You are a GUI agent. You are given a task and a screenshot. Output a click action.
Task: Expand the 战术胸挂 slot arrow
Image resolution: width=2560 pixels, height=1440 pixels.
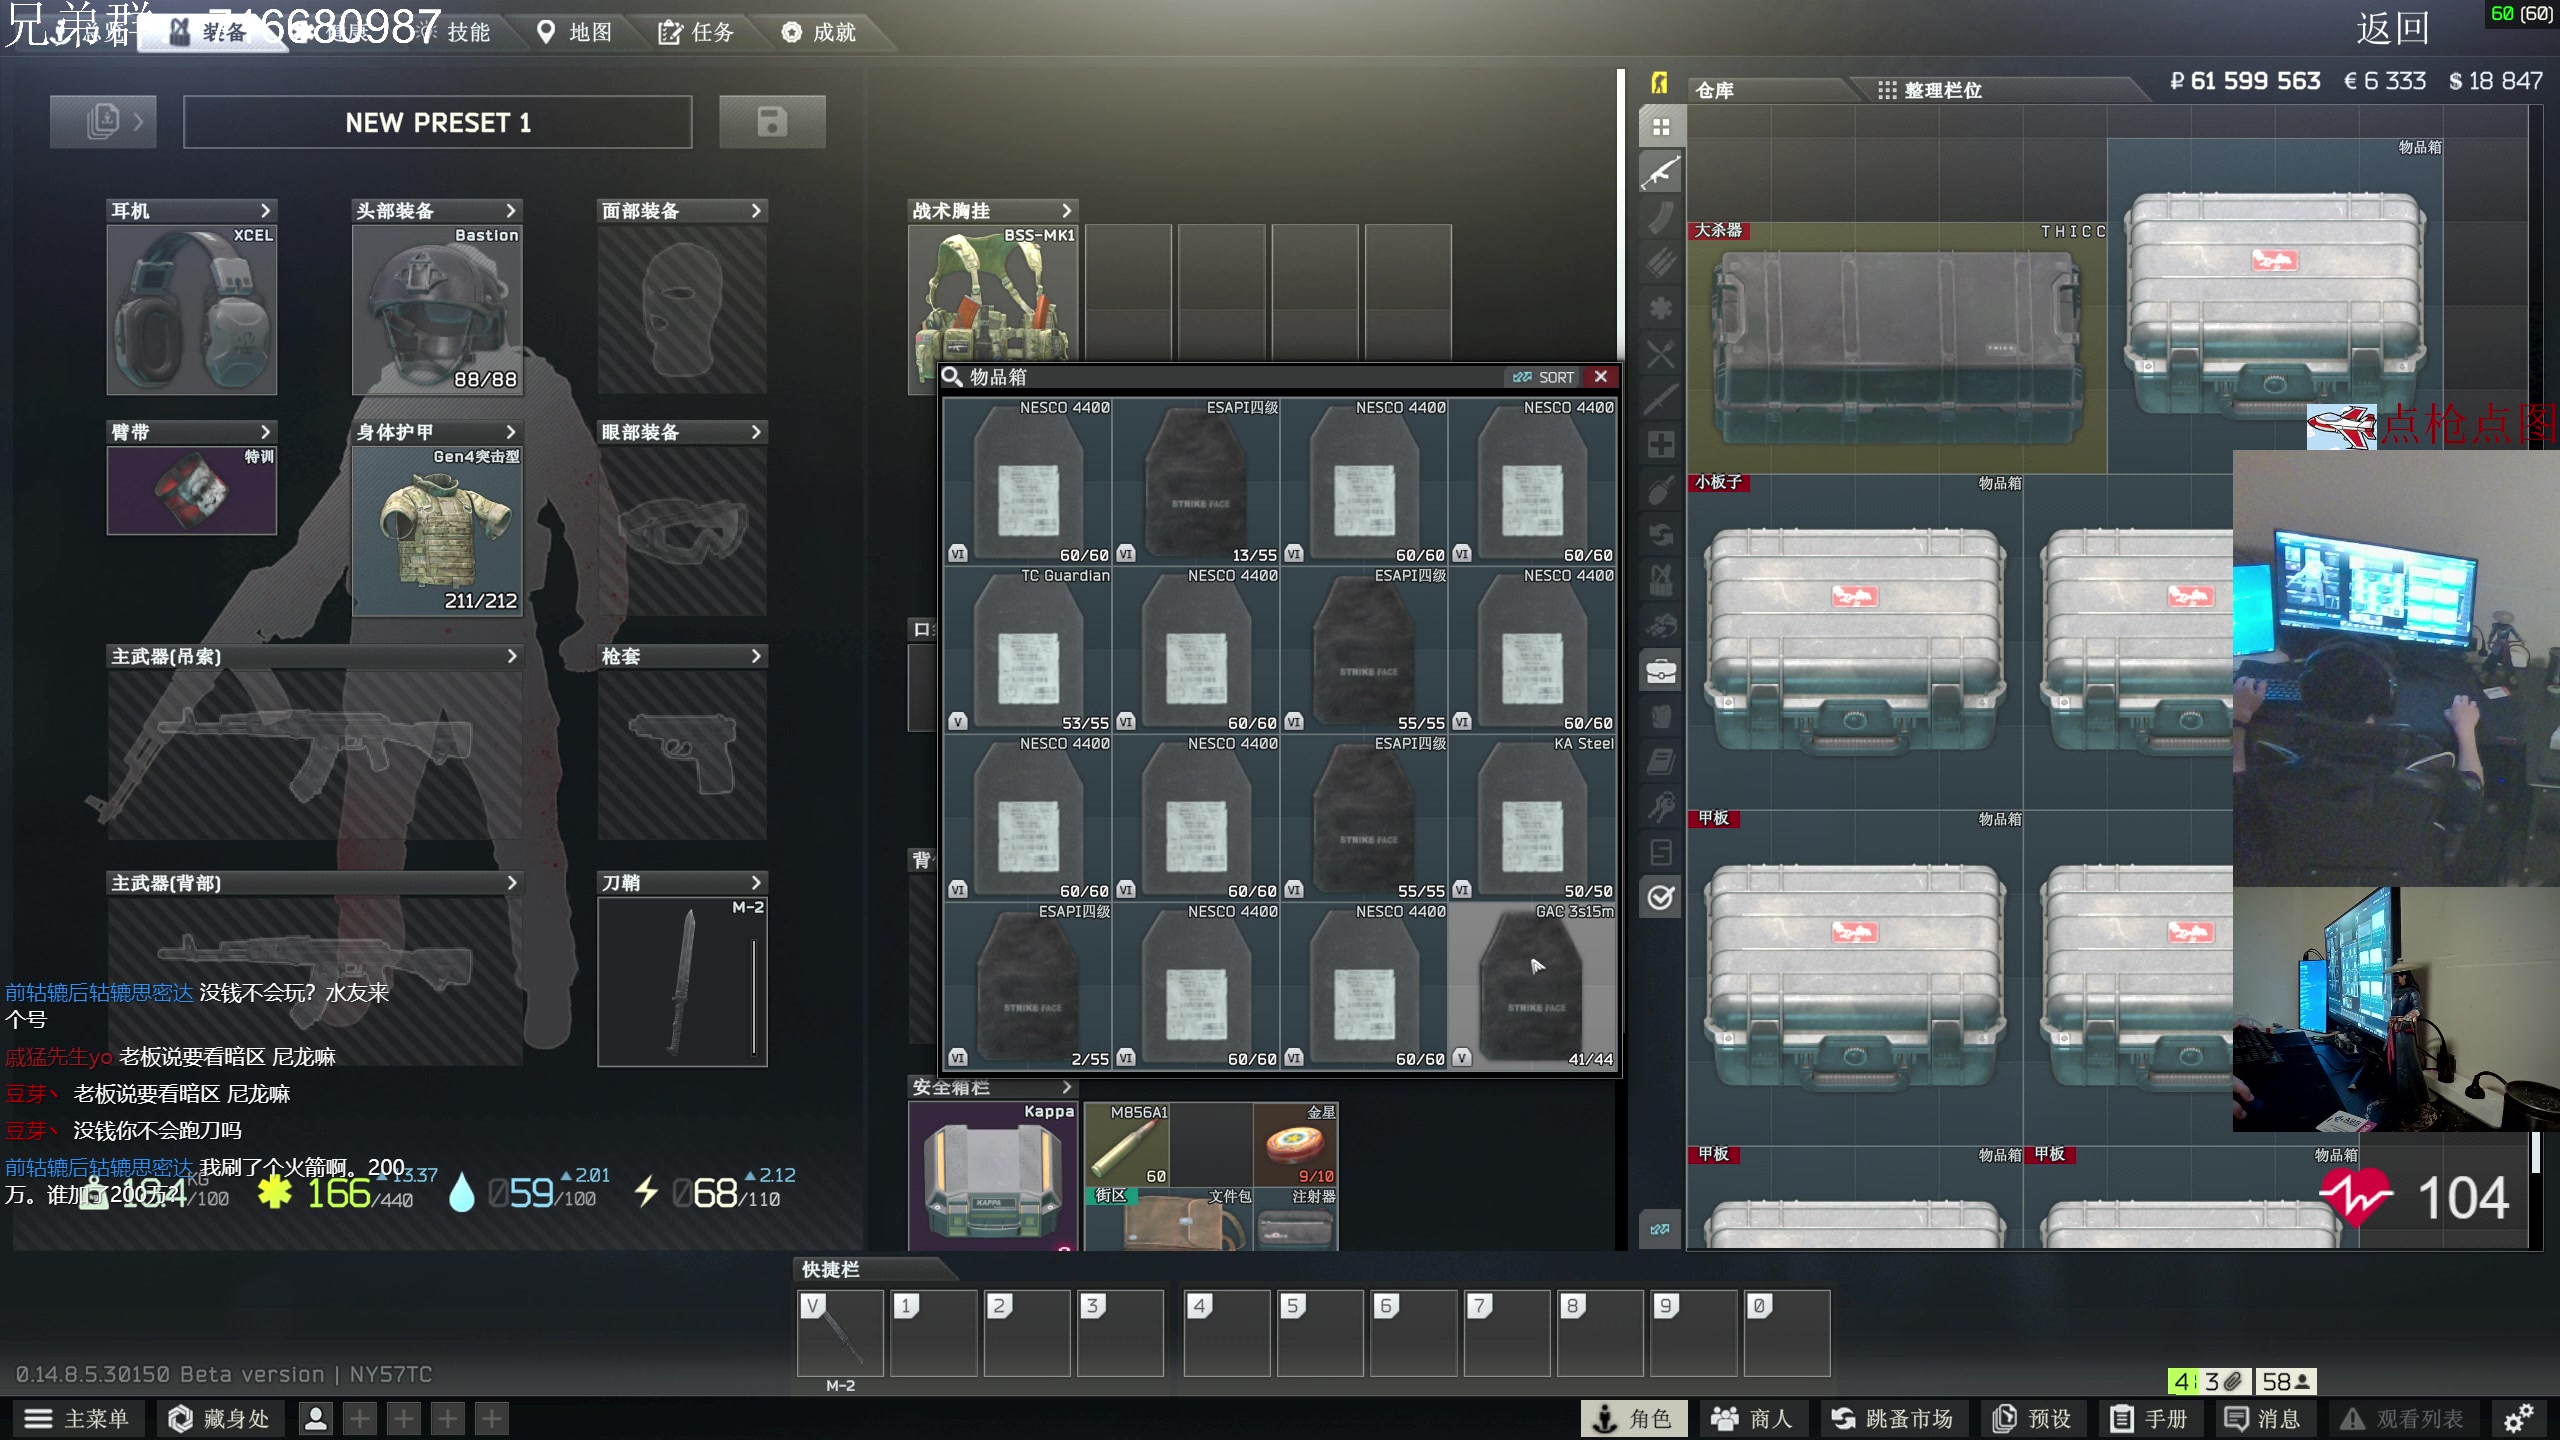pyautogui.click(x=1066, y=211)
